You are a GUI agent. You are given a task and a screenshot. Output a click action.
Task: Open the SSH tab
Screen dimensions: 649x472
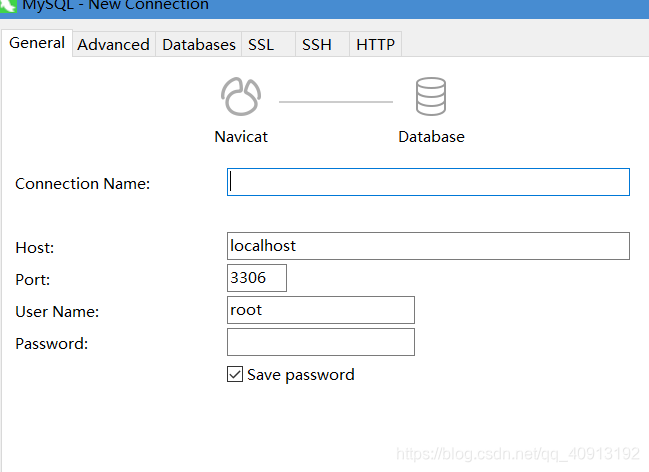pyautogui.click(x=322, y=44)
